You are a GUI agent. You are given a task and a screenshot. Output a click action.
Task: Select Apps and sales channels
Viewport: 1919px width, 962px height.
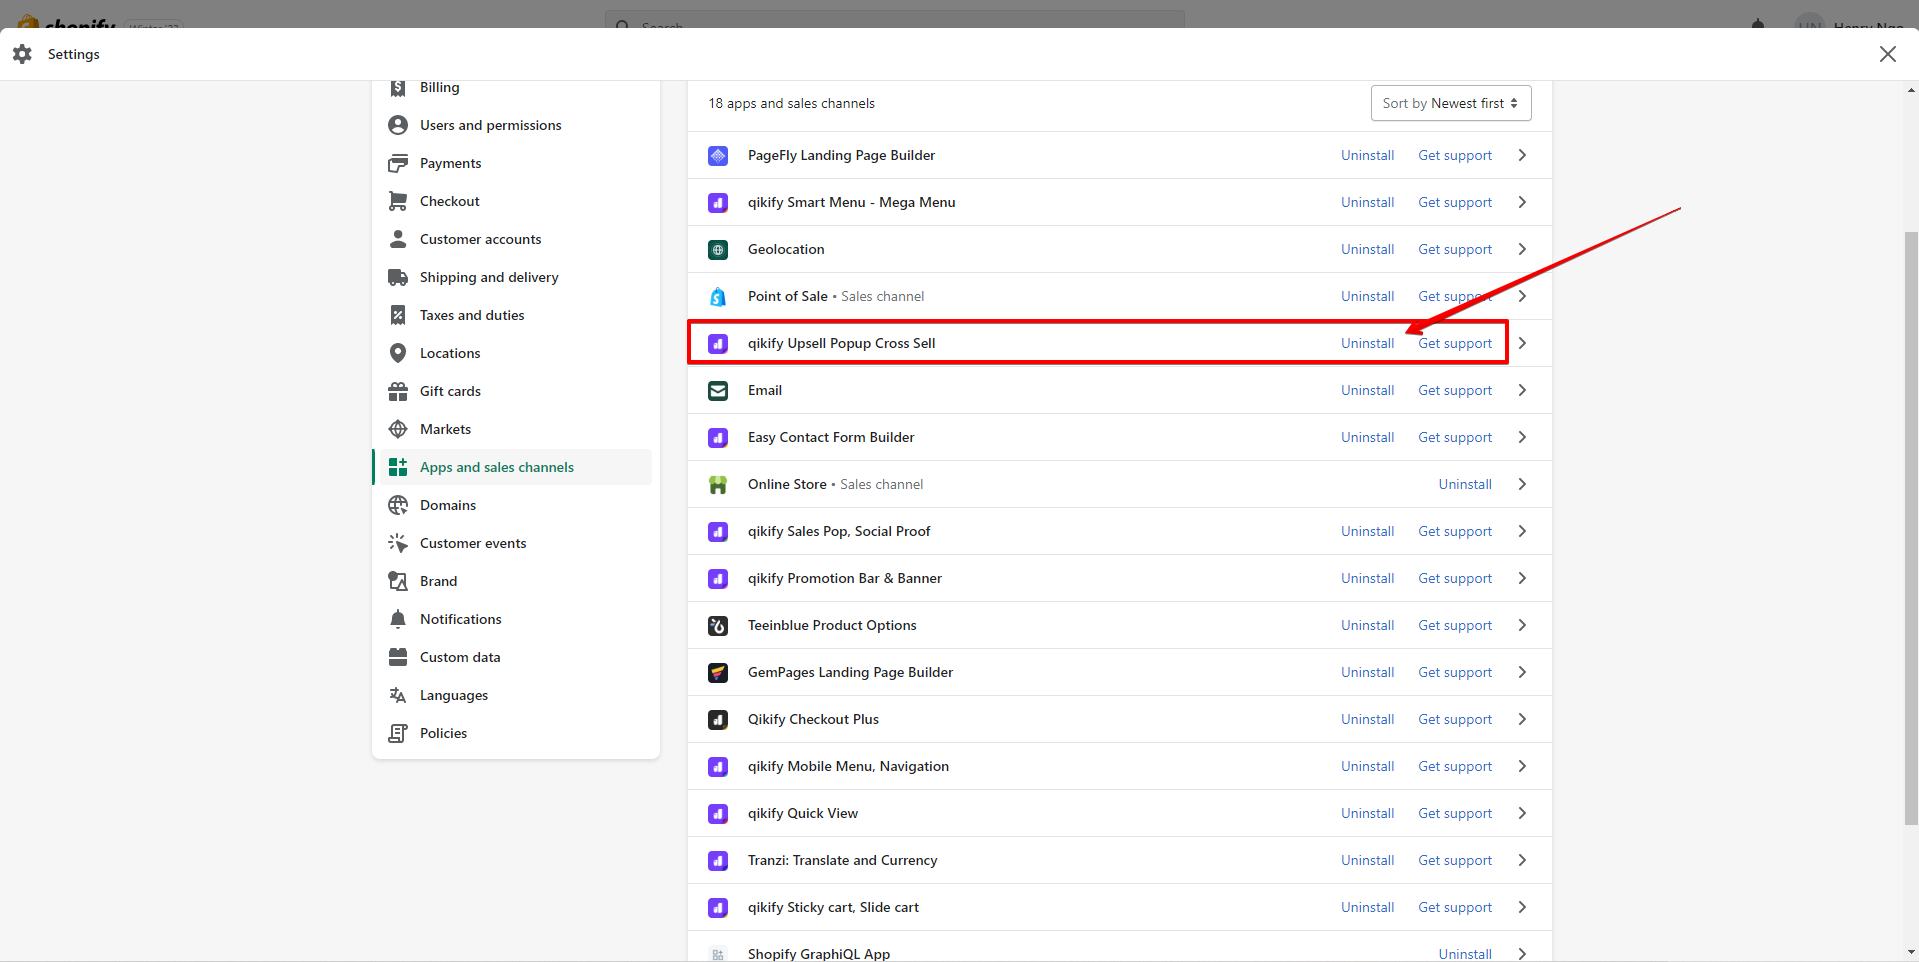coord(514,467)
